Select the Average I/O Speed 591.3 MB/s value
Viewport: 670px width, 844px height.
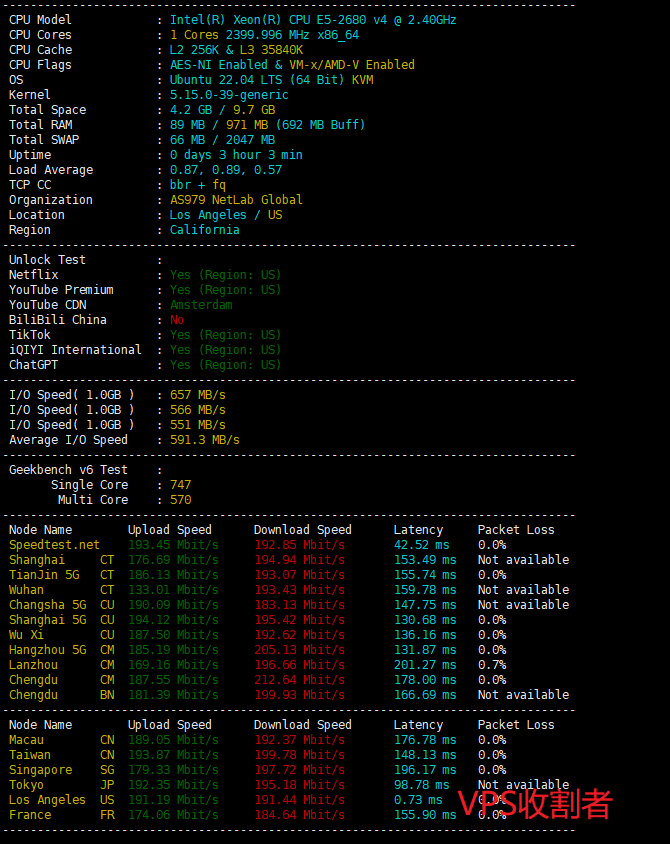(x=204, y=440)
